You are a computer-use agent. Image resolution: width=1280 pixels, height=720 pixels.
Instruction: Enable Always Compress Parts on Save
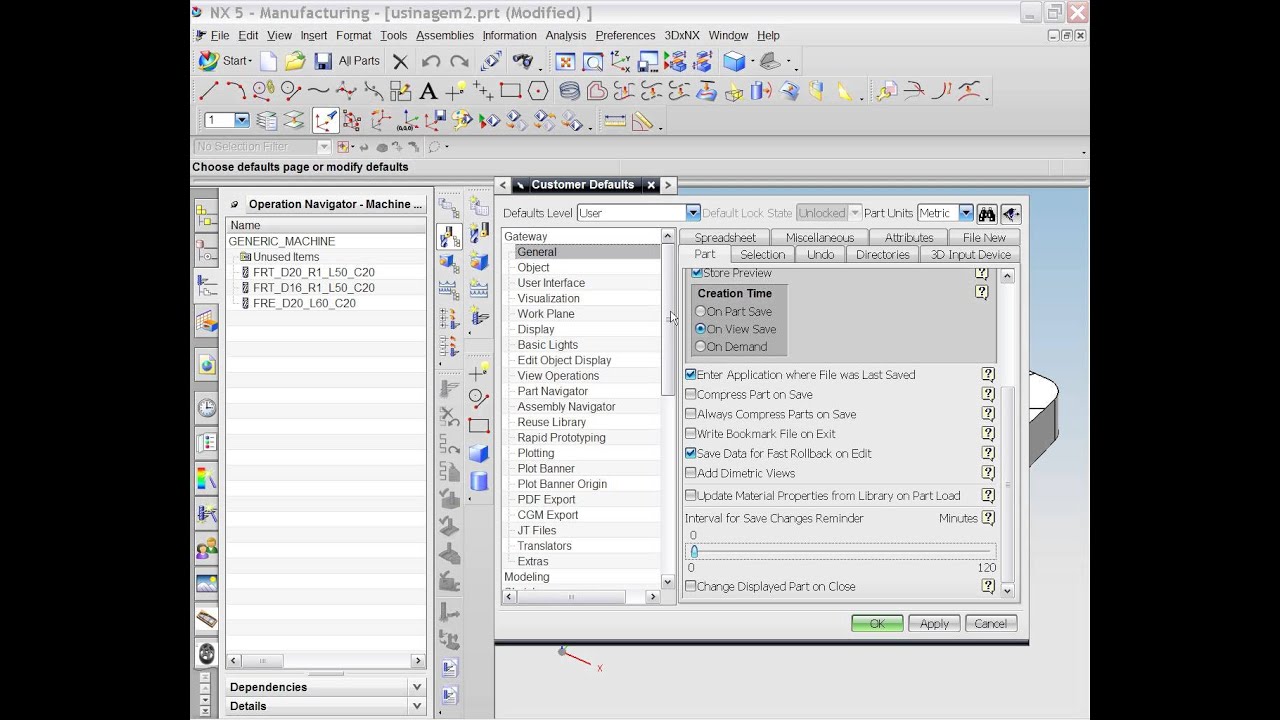coord(690,414)
